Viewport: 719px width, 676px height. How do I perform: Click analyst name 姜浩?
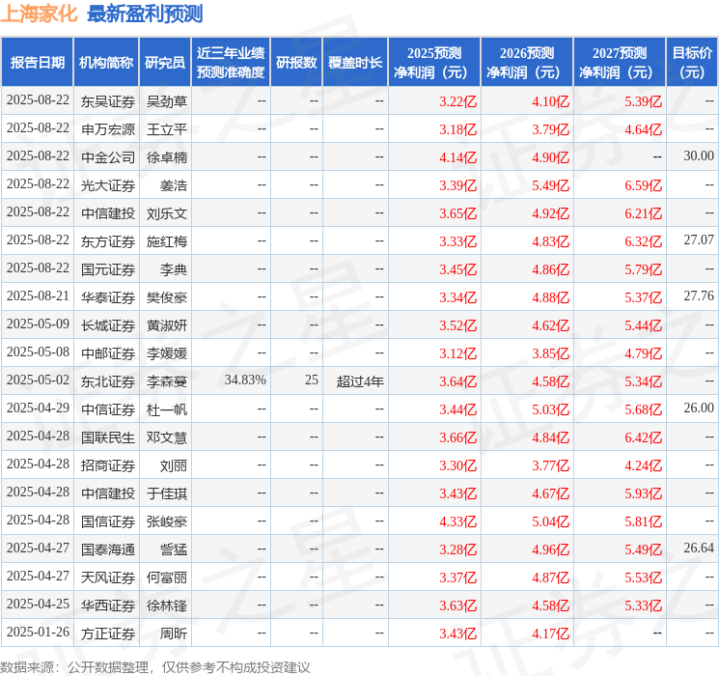tap(173, 185)
